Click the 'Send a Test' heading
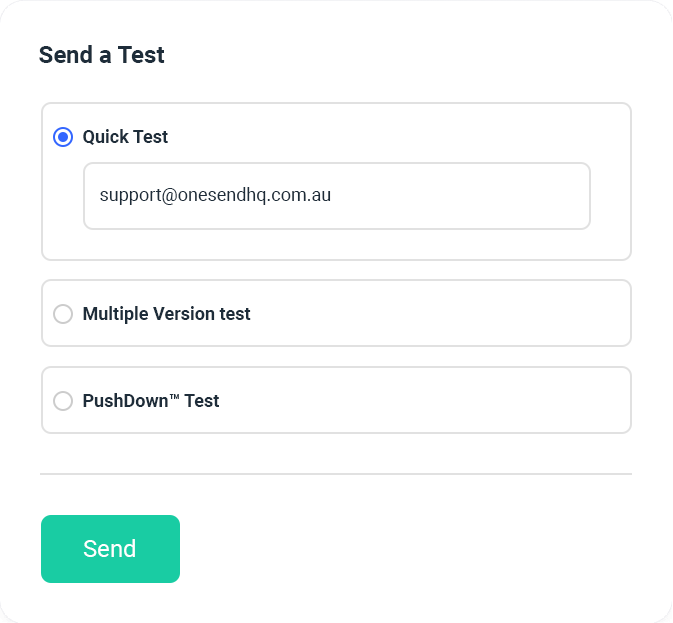The image size is (673, 623). (x=101, y=55)
